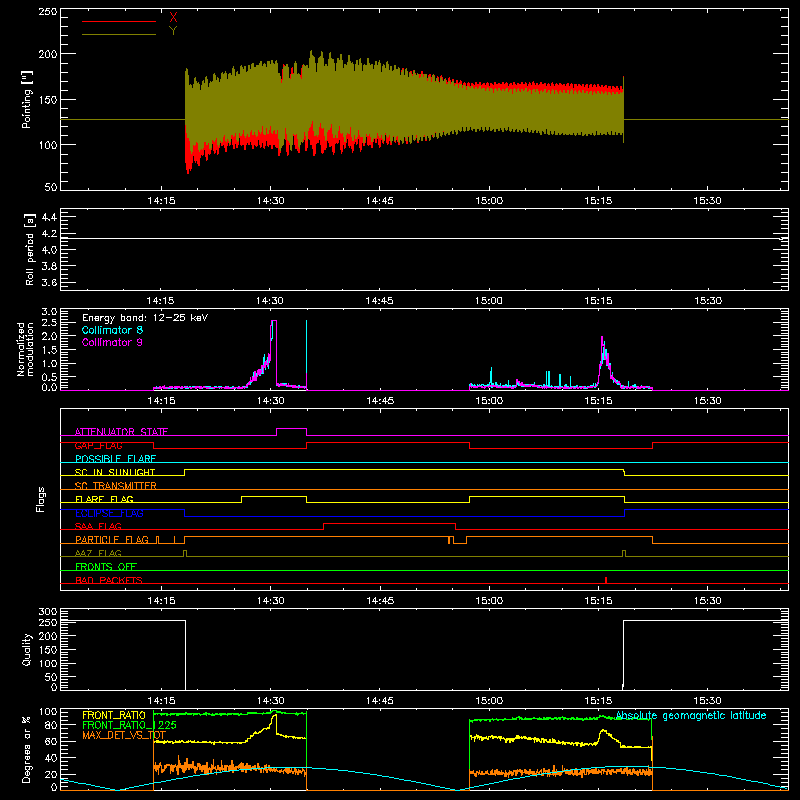Click the 80 tick on Degrees axis
800x800 pixels.
click(51, 725)
